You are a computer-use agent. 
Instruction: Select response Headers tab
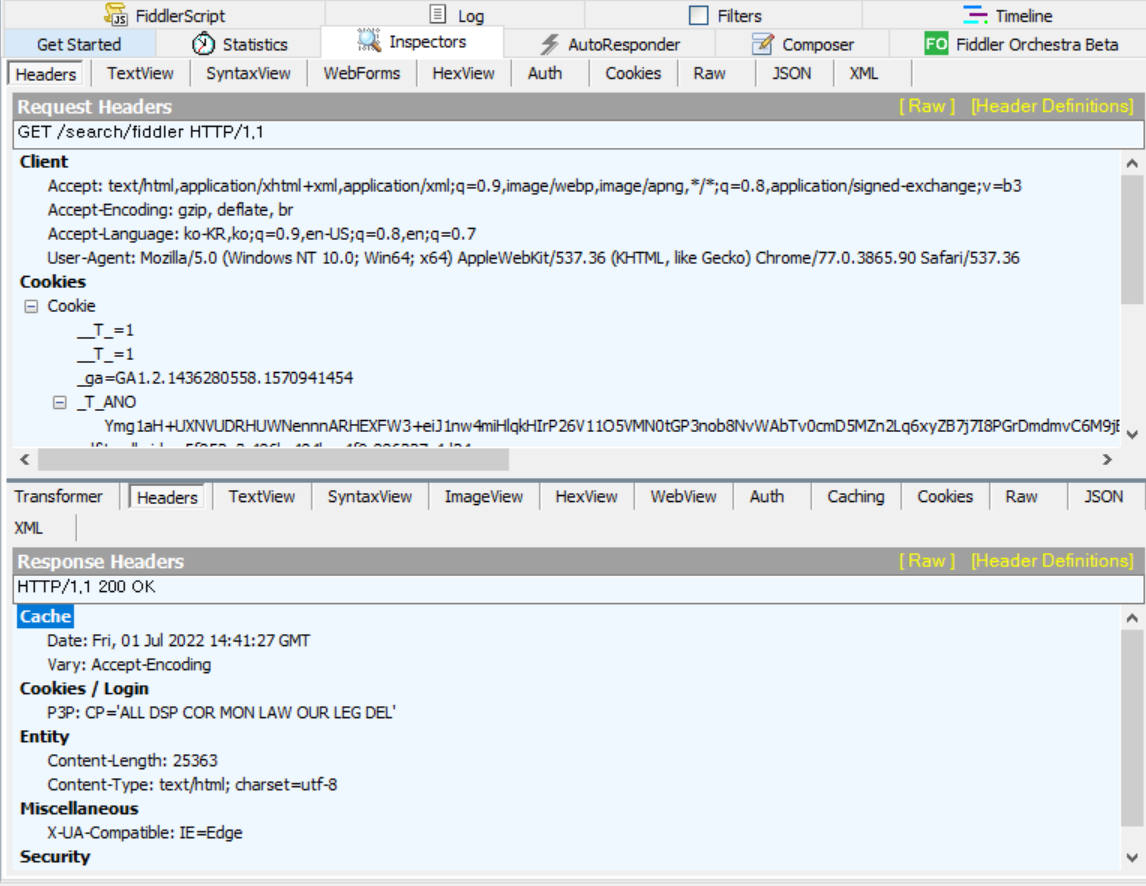tap(167, 498)
